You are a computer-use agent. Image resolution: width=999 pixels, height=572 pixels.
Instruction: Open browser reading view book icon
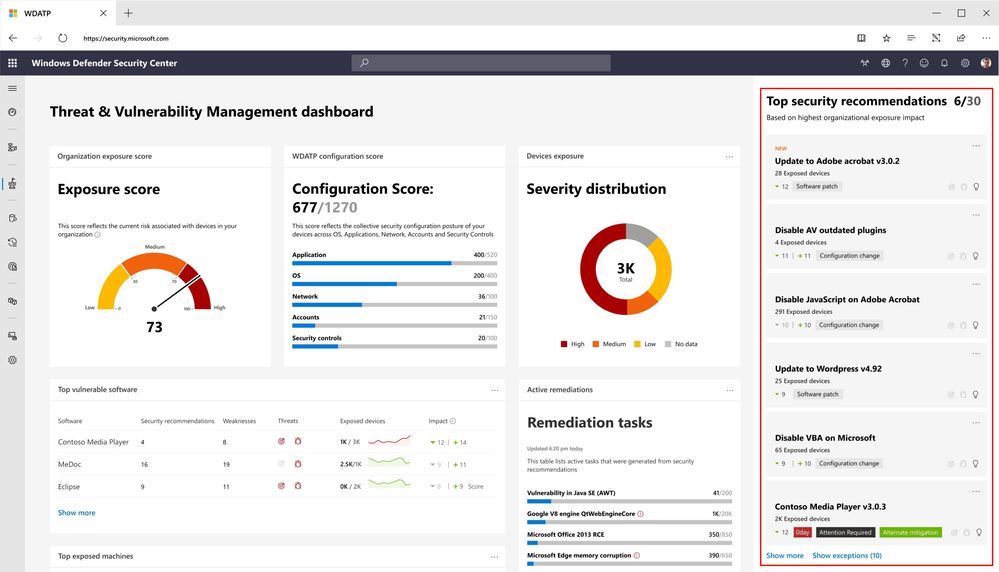(861, 38)
